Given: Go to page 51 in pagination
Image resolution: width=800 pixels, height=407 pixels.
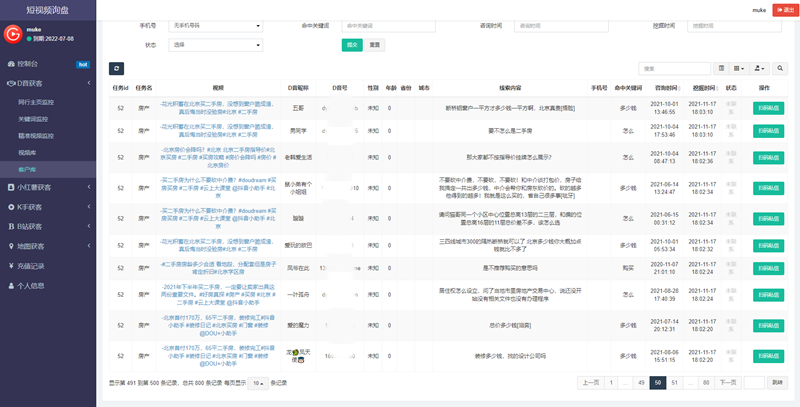Looking at the screenshot, I should click(x=676, y=383).
